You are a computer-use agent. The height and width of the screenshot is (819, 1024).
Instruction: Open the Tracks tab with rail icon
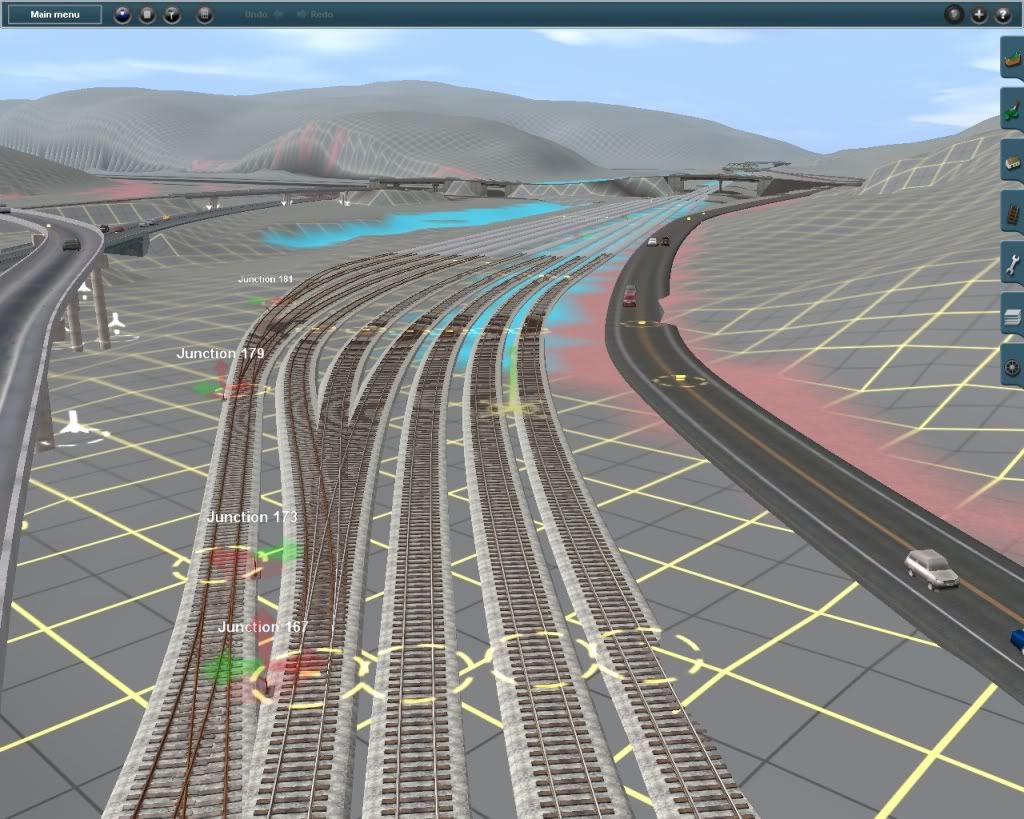(1012, 211)
